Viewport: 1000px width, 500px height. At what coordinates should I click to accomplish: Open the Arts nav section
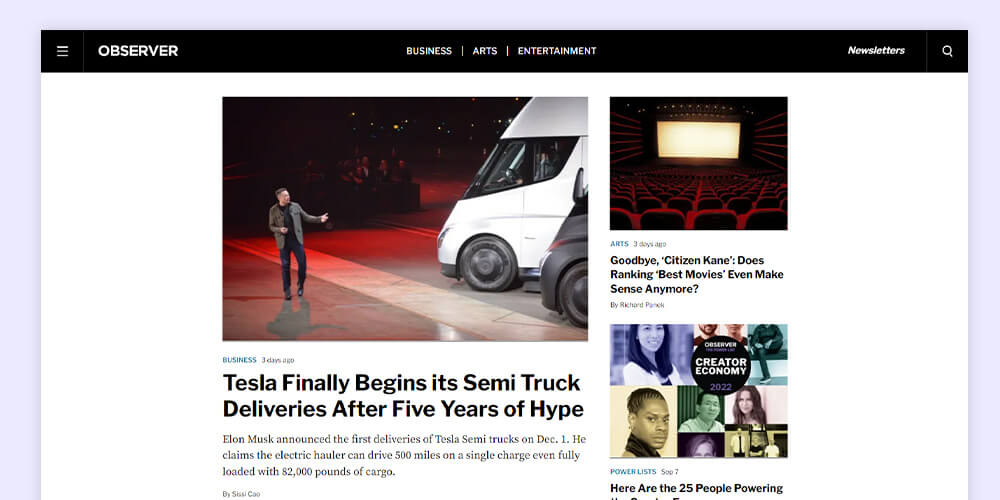(485, 51)
